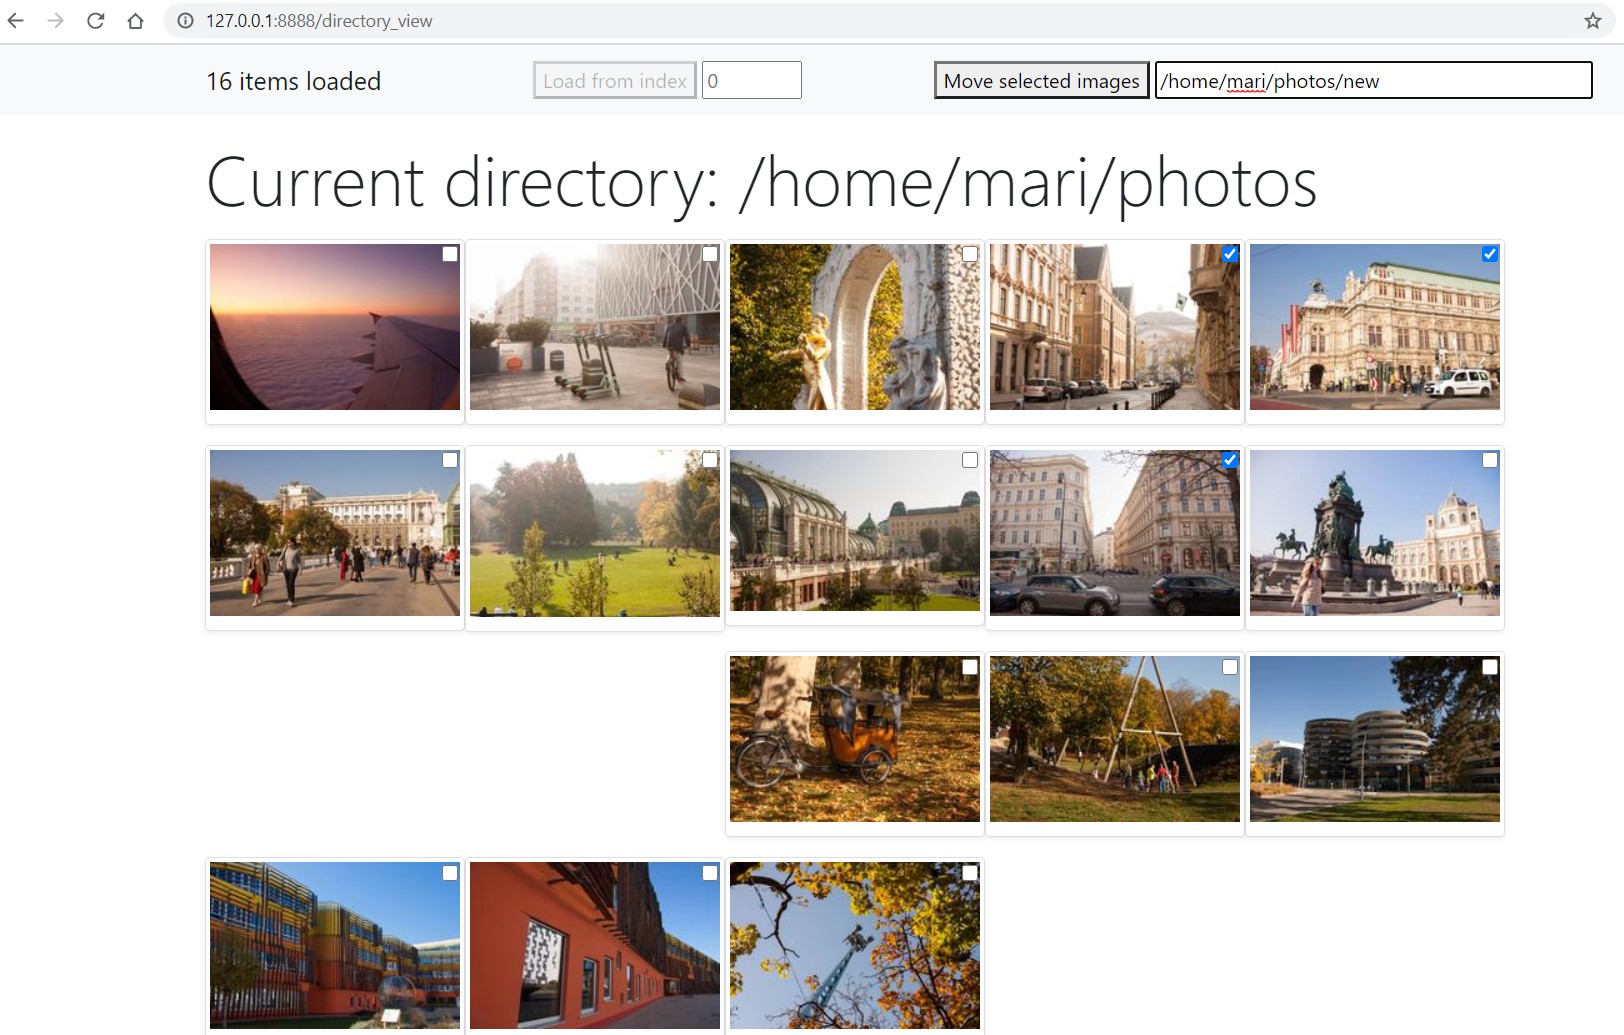Open the round modern building thumbnail
This screenshot has width=1624, height=1035.
pos(1375,739)
